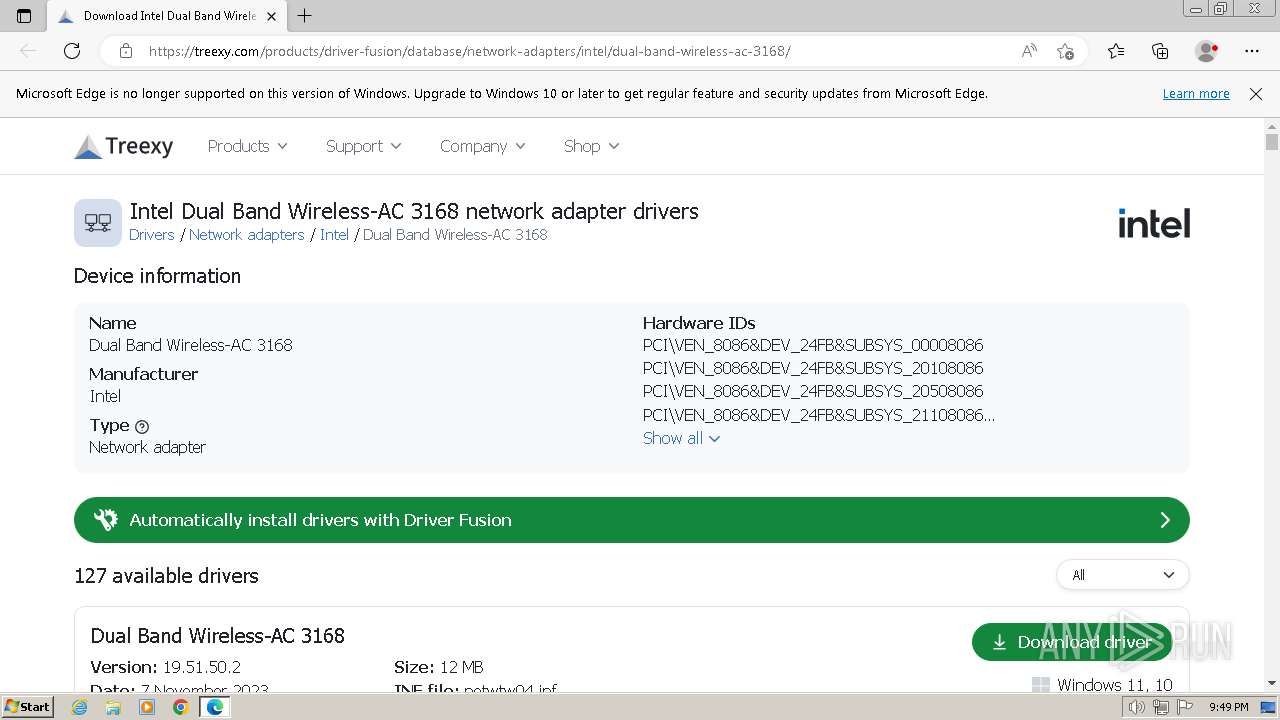This screenshot has height=720, width=1280.
Task: Open Chrome from taskbar
Action: click(180, 707)
